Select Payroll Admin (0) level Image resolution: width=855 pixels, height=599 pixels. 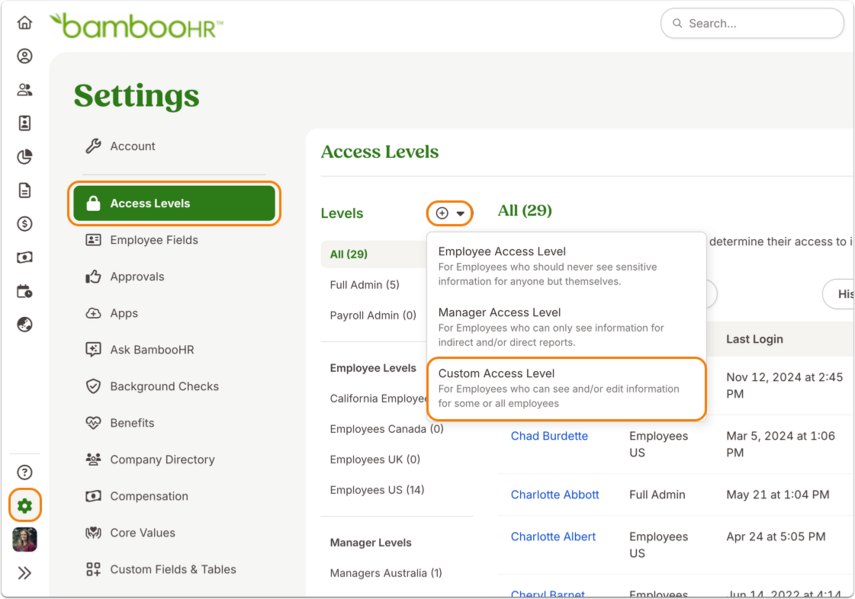click(373, 315)
